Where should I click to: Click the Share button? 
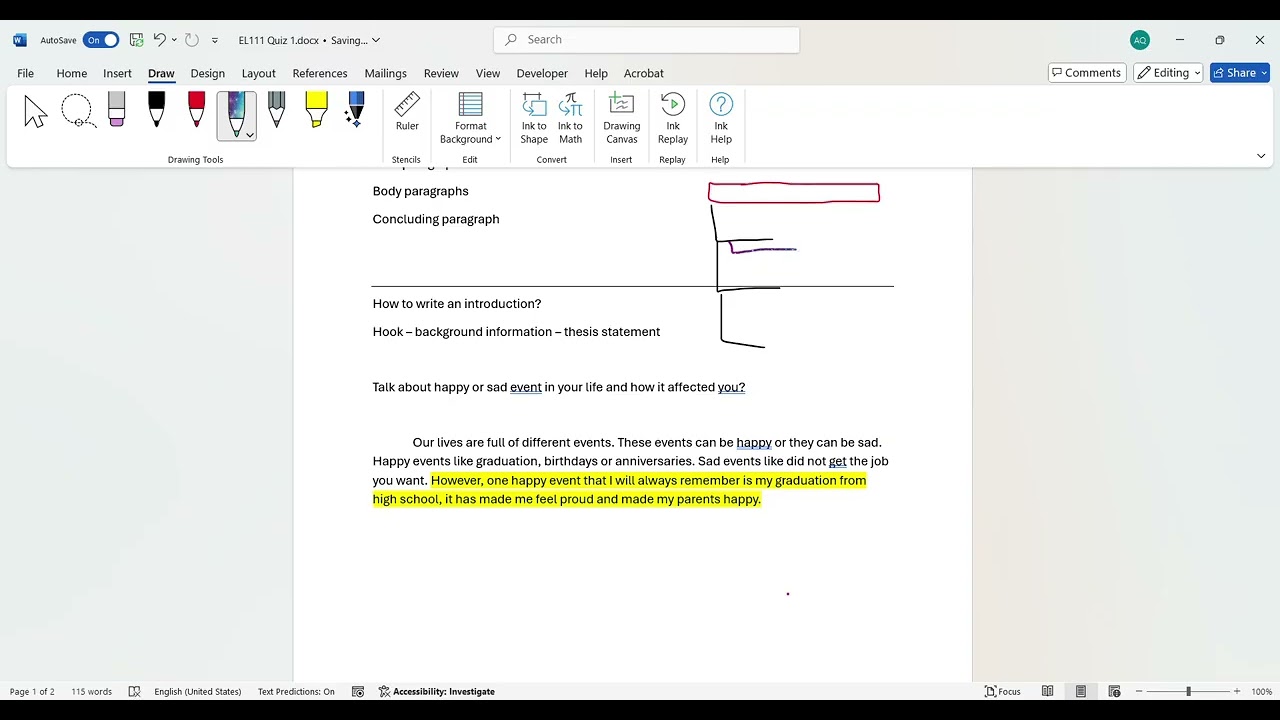[x=1240, y=73]
